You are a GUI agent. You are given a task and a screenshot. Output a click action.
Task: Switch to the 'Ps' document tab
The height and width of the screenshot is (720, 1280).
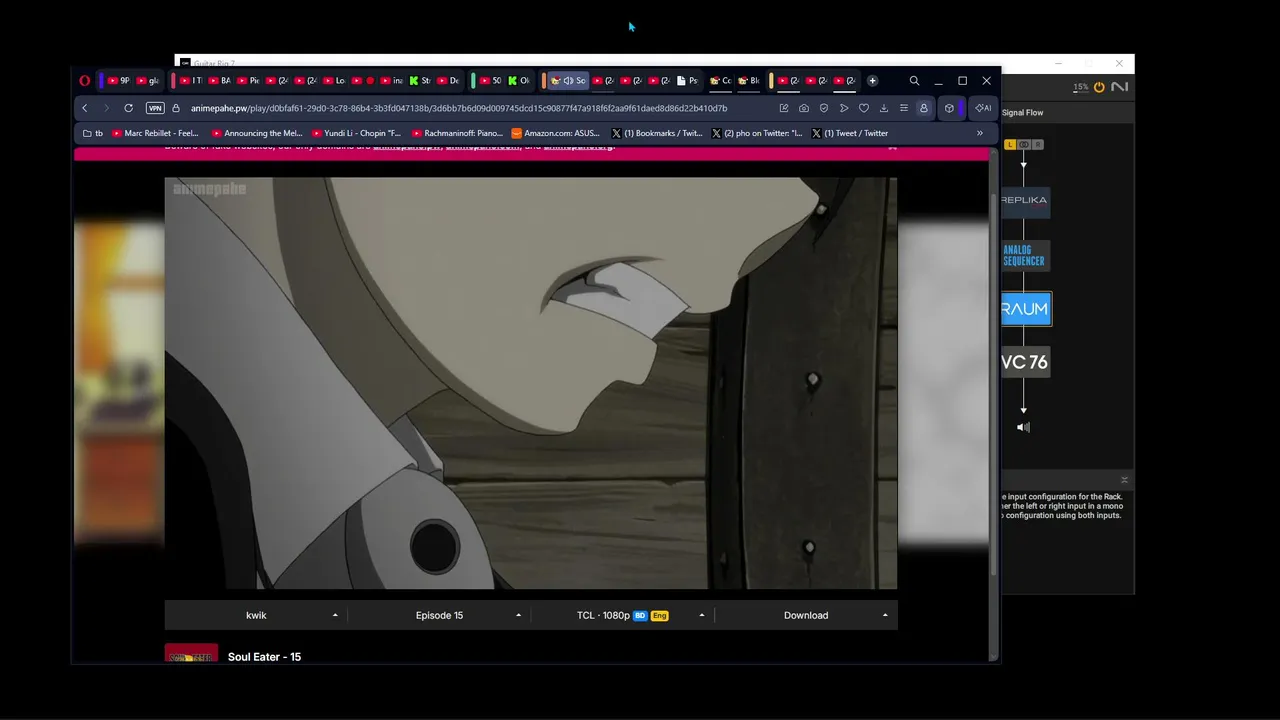[x=687, y=81]
